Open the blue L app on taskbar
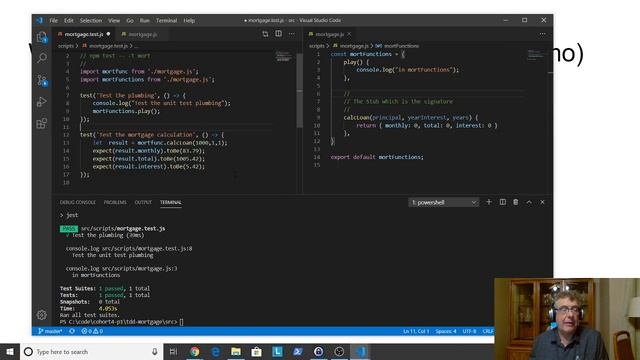The image size is (640, 360). pos(277,352)
